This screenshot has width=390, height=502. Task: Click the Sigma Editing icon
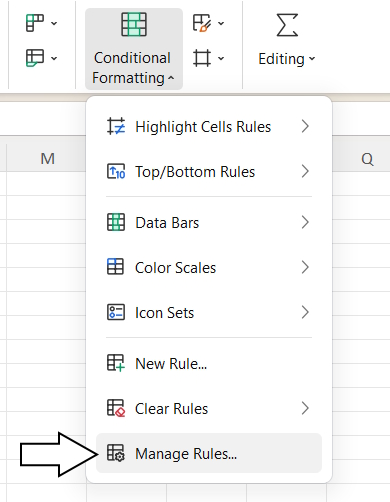(x=287, y=25)
